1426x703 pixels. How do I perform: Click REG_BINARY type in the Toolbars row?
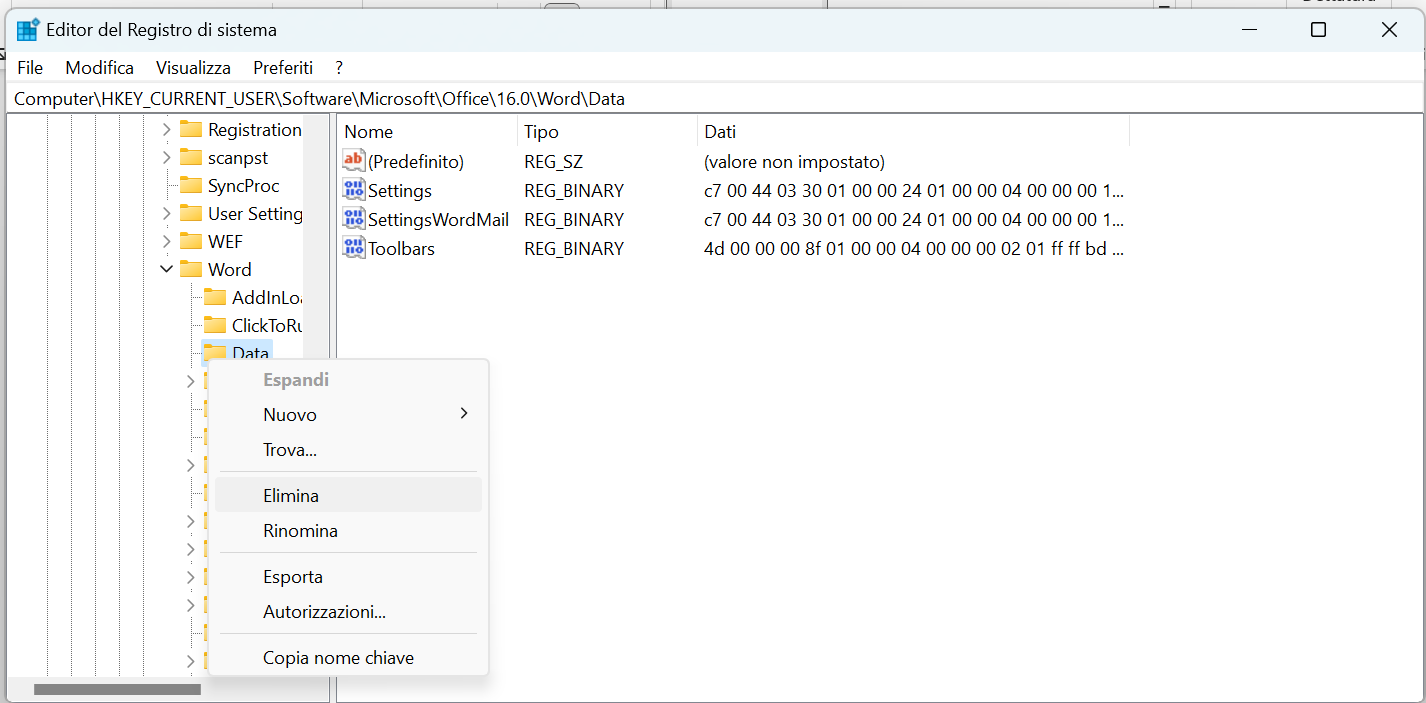click(574, 248)
